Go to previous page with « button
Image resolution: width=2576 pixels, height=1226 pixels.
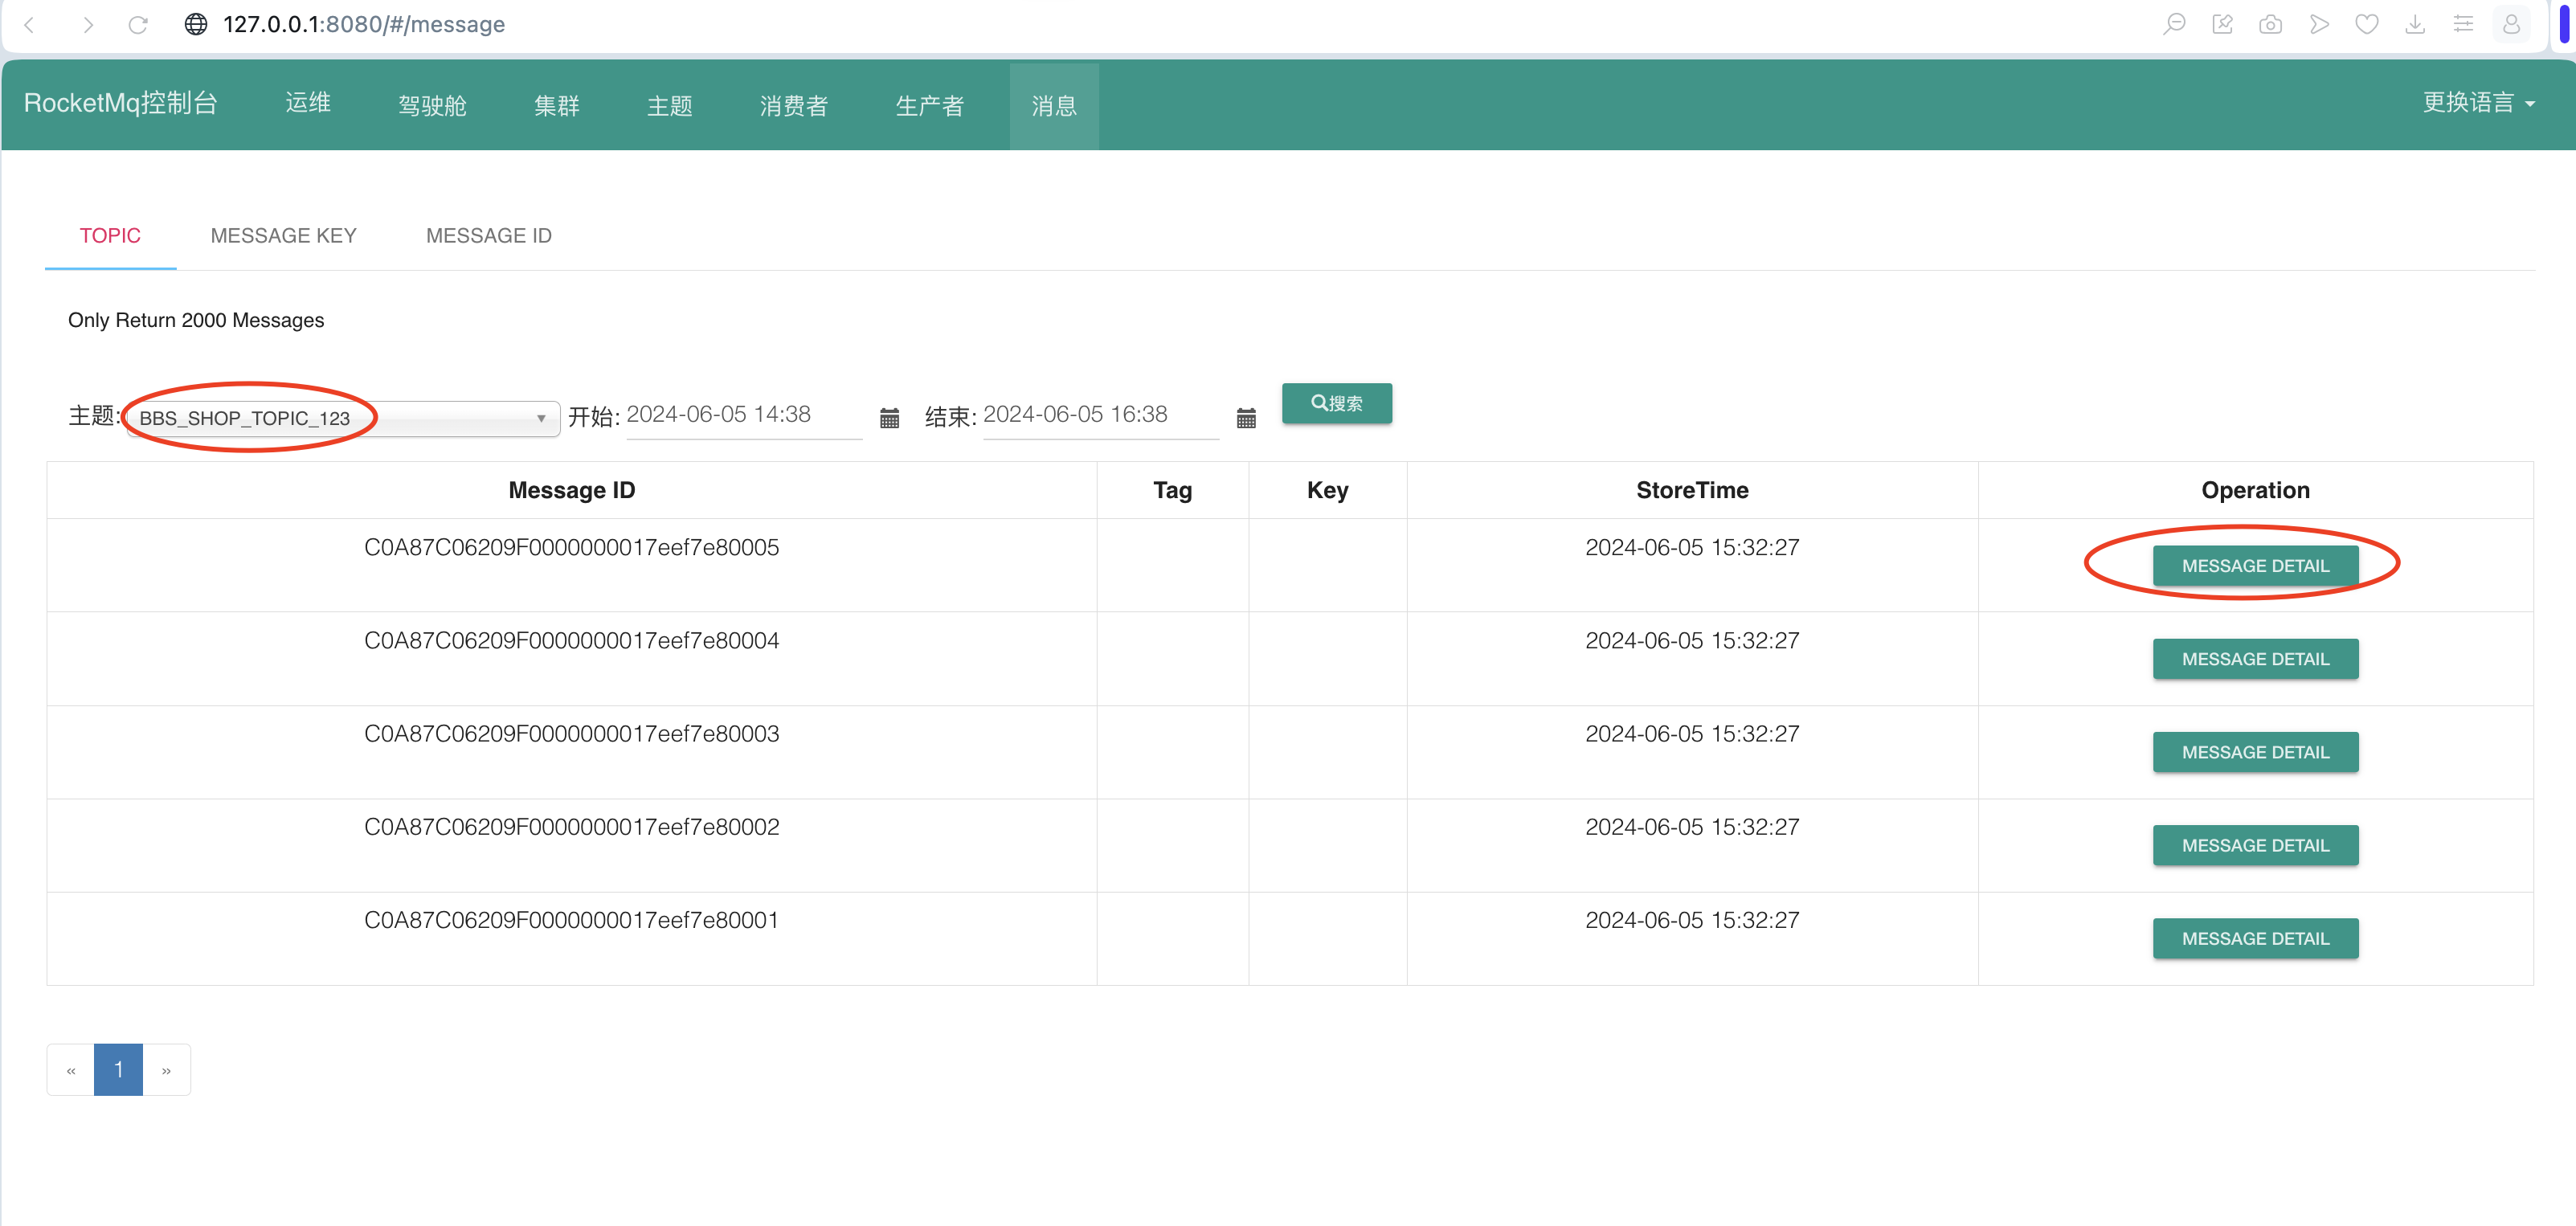point(71,1070)
